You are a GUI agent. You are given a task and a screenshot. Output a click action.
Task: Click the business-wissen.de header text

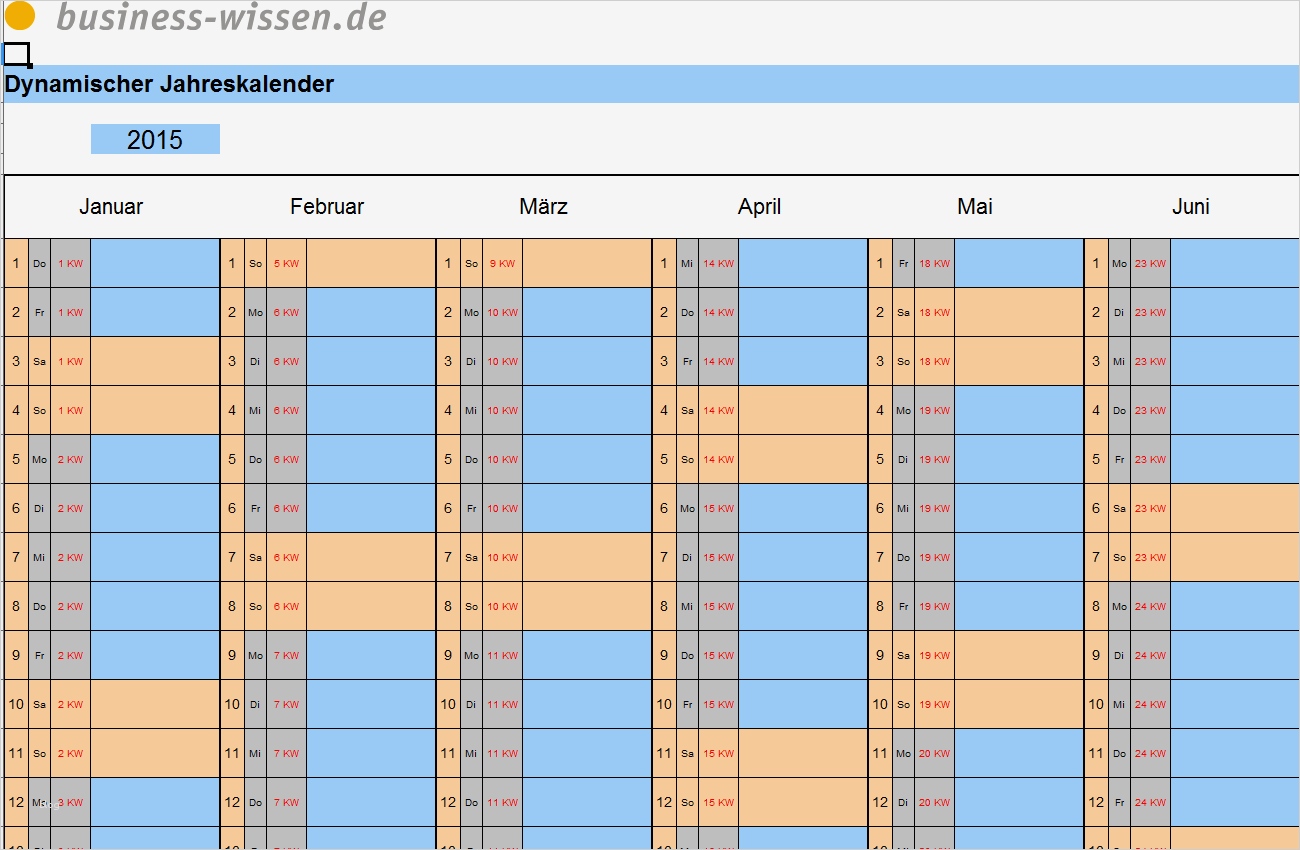point(221,16)
